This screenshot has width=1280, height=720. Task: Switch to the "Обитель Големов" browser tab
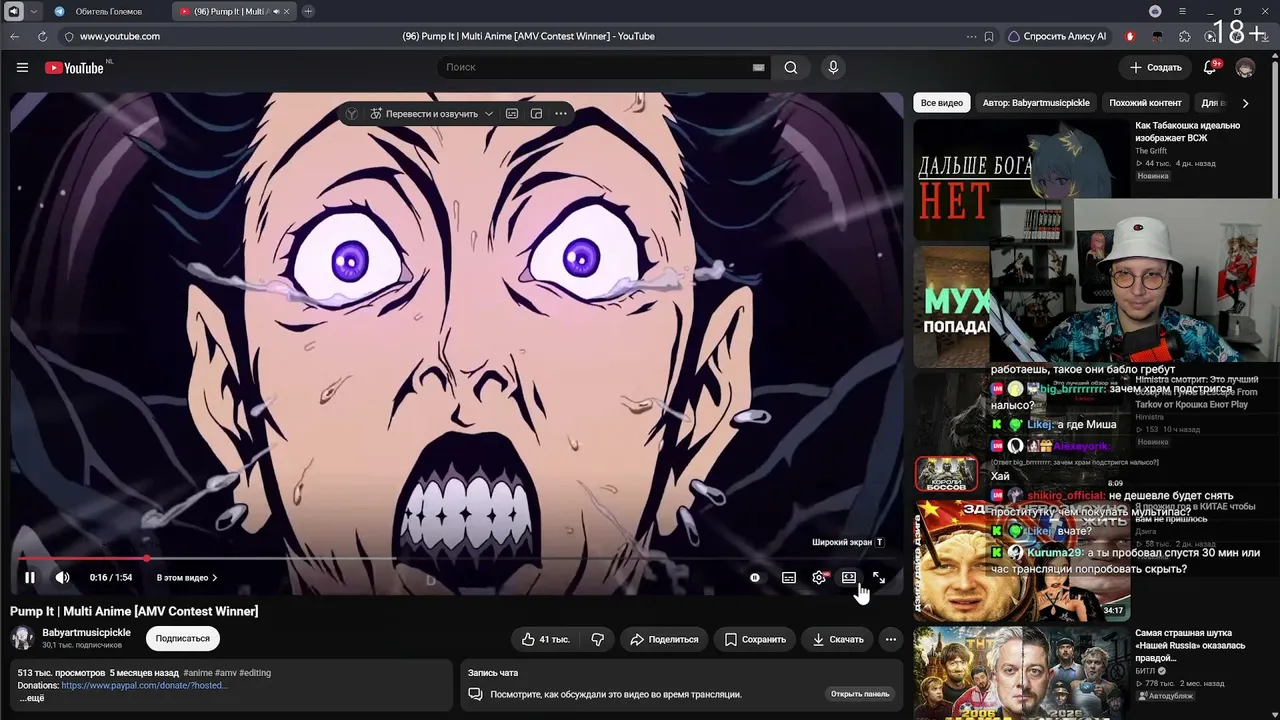(x=107, y=11)
